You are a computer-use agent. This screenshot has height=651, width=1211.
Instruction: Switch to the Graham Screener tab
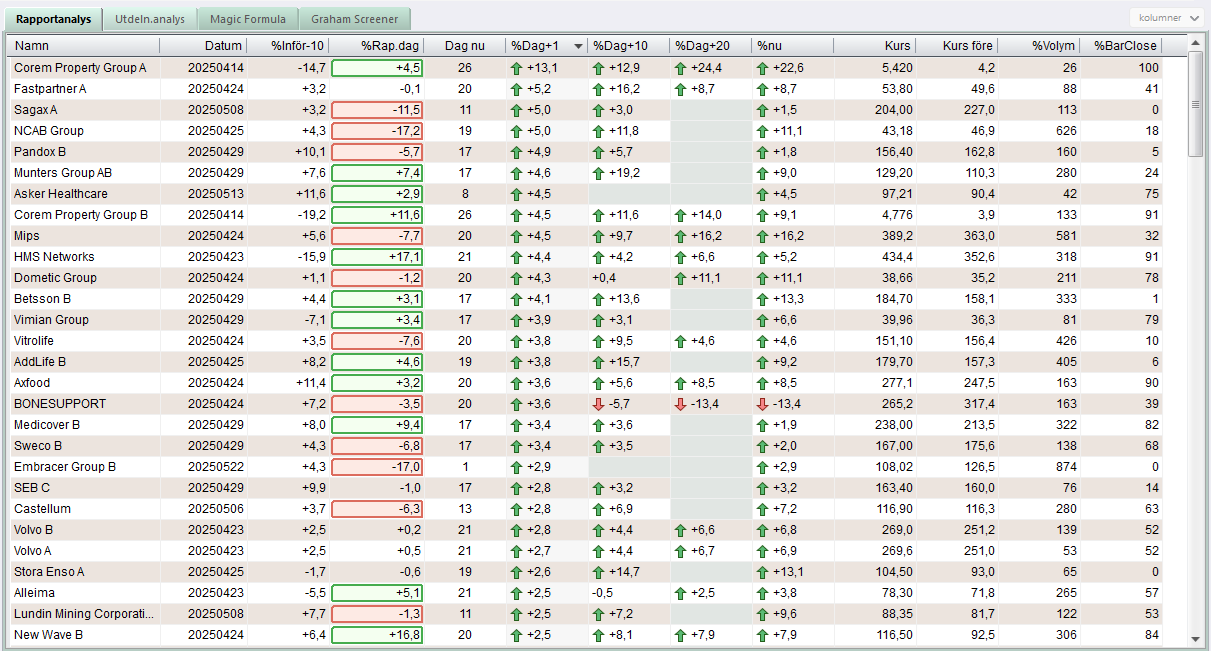click(355, 19)
